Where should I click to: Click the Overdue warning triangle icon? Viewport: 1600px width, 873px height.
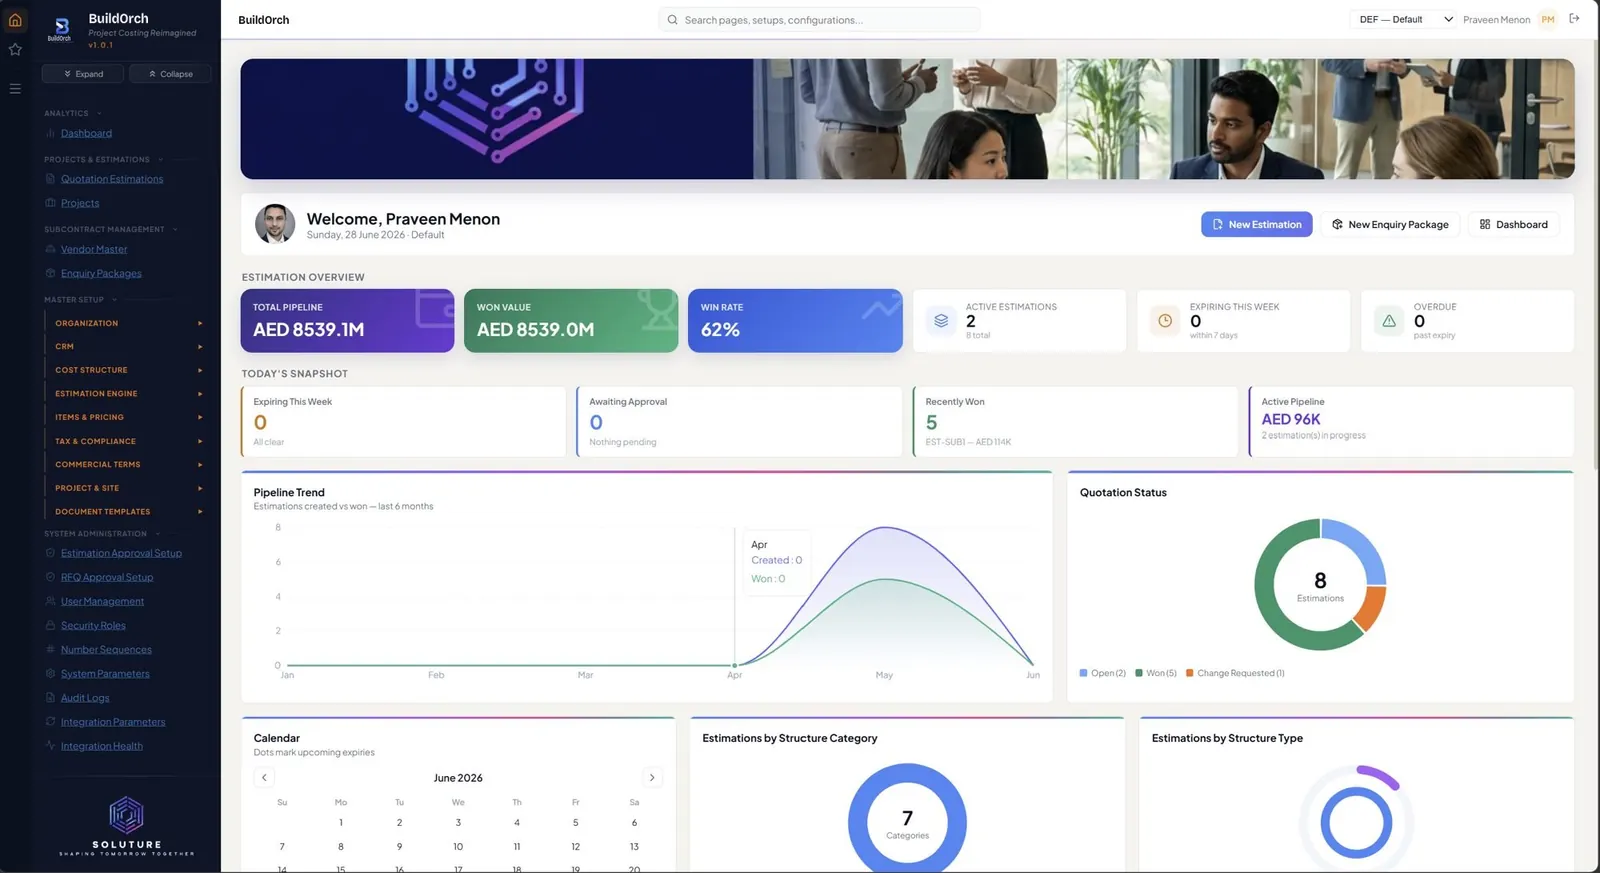(1389, 321)
